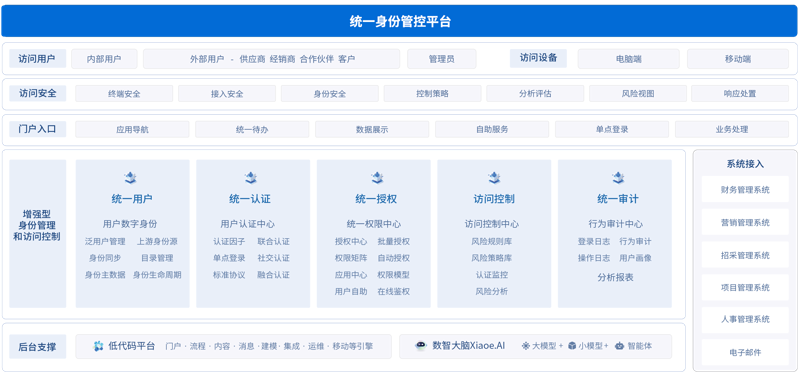Click the 统一身份管控平台 title banner
The height and width of the screenshot is (373, 800).
click(399, 21)
